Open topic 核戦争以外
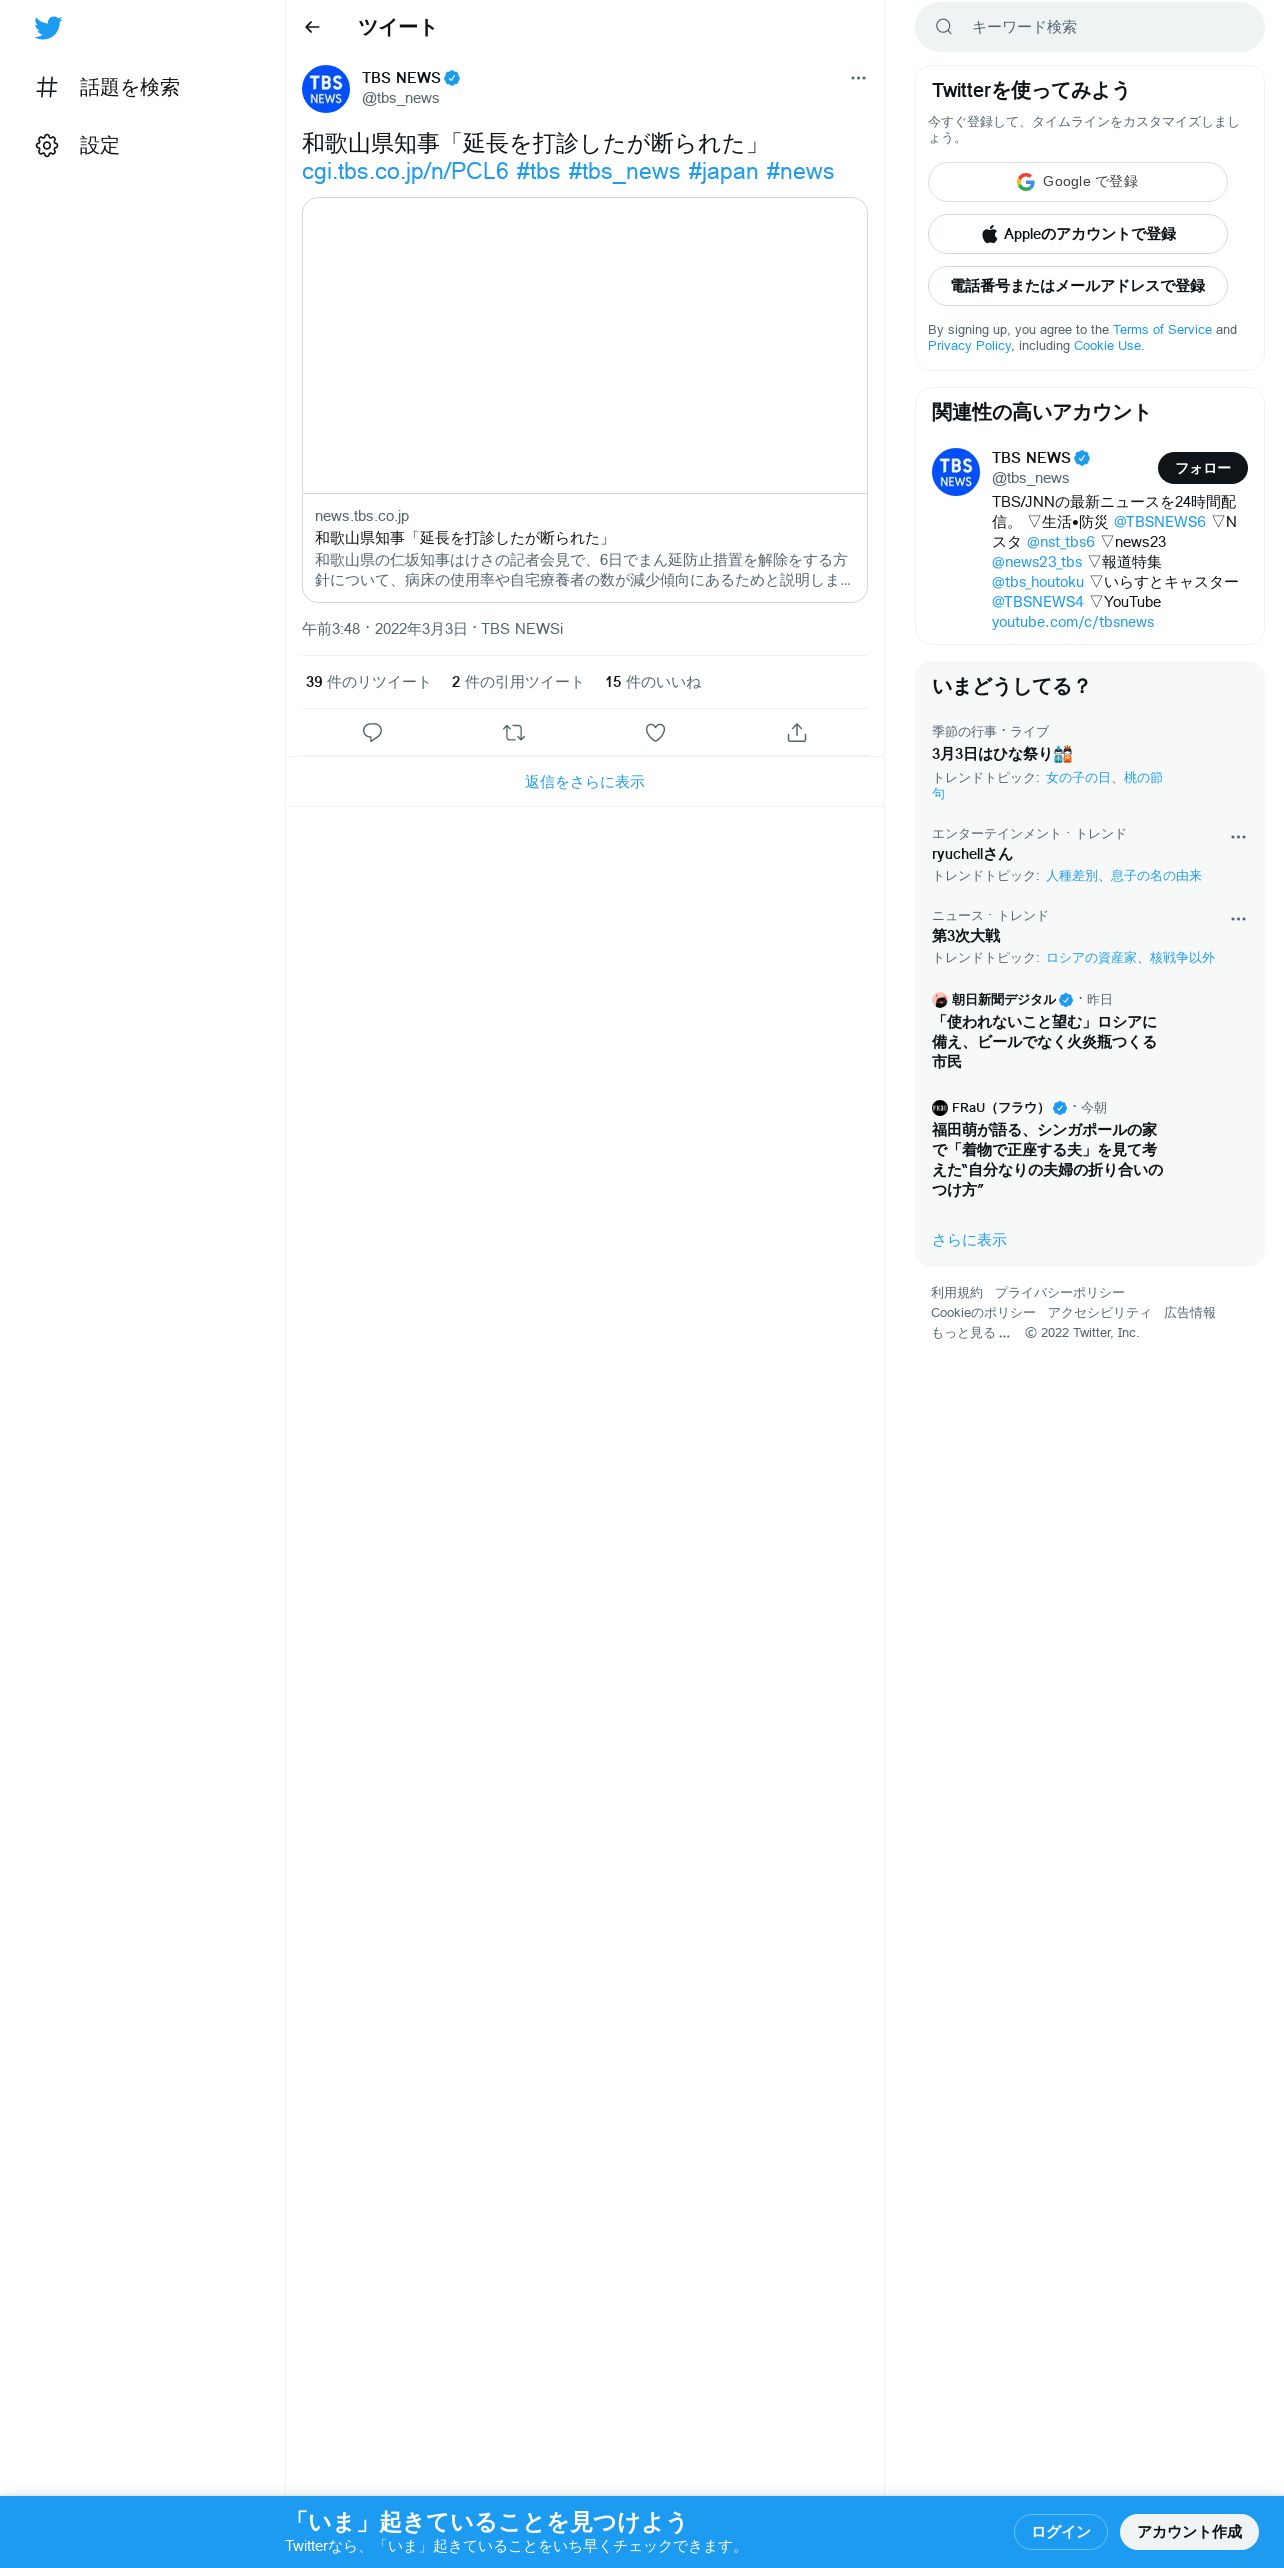This screenshot has height=2568, width=1284. tap(1182, 958)
